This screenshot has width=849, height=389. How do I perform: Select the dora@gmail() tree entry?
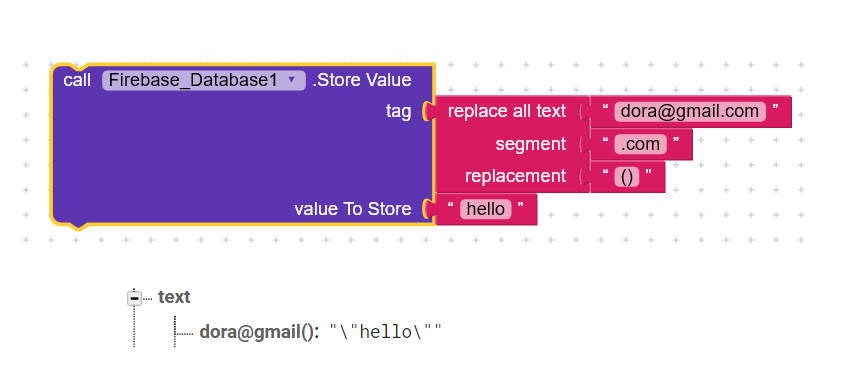[x=259, y=332]
